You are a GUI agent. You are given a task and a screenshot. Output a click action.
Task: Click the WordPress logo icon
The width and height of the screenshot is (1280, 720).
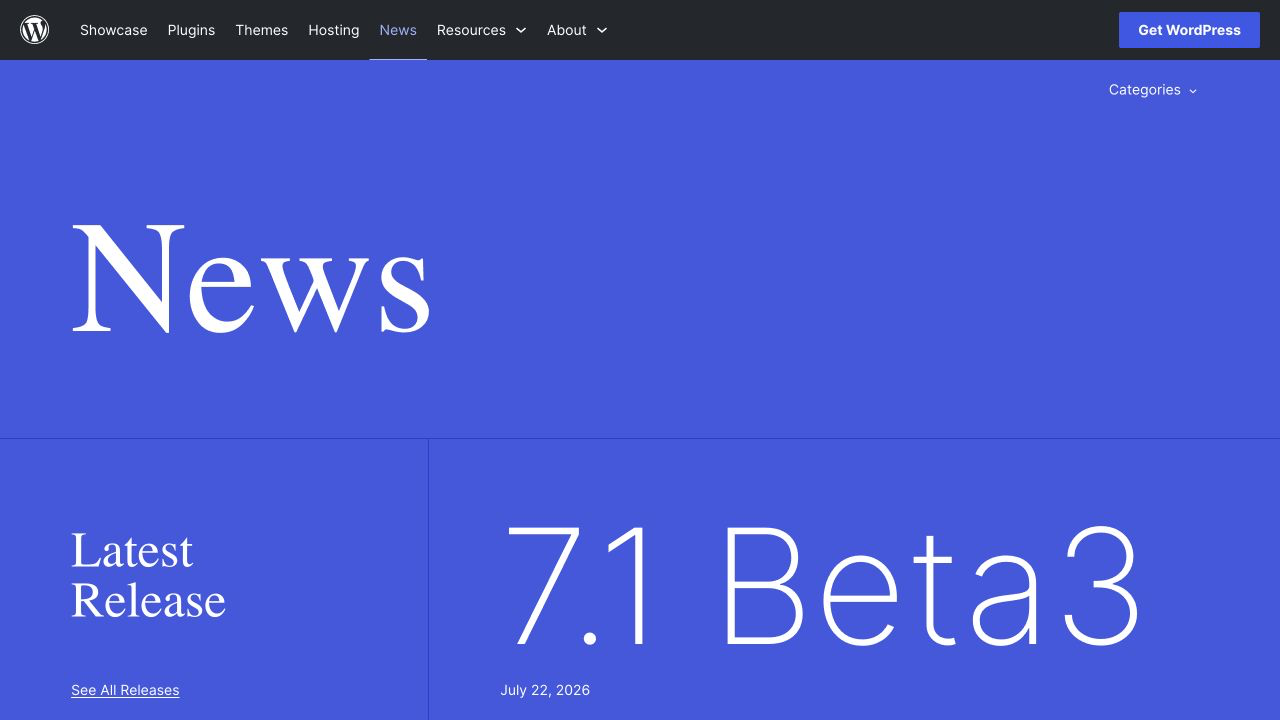pyautogui.click(x=35, y=30)
